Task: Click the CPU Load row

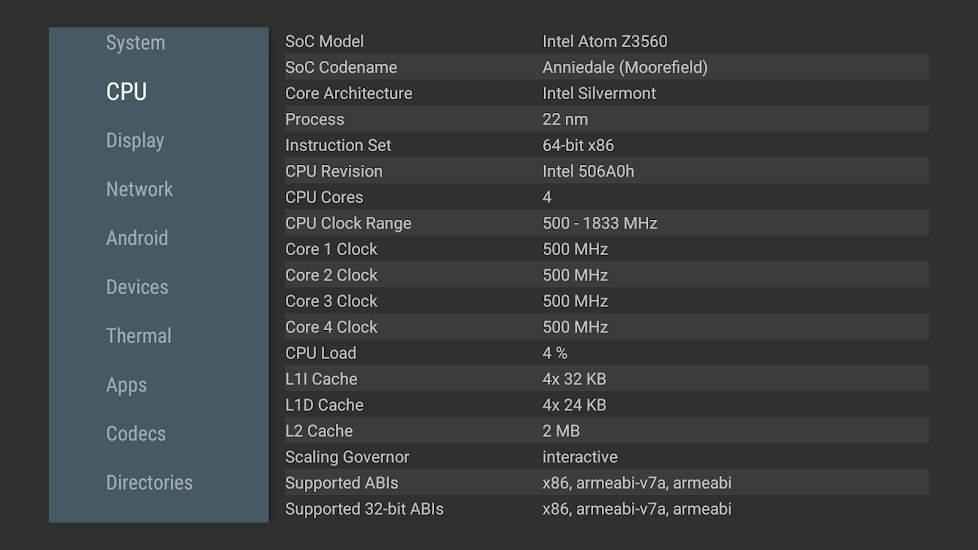Action: pos(605,353)
